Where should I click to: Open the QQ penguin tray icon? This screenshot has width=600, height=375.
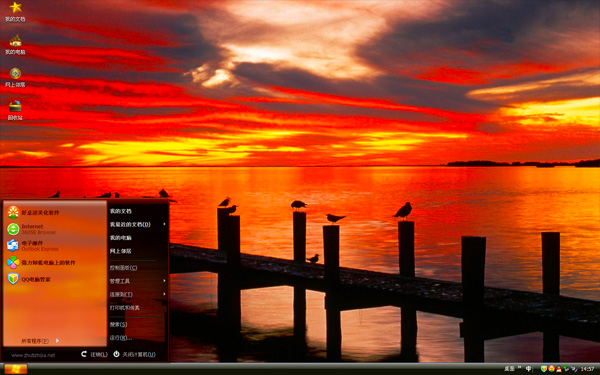point(559,369)
